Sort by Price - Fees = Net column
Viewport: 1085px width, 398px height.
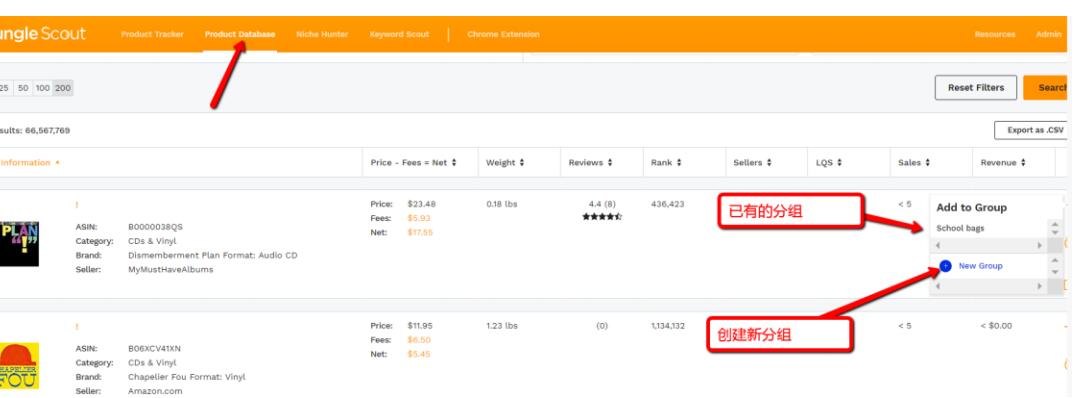413,163
